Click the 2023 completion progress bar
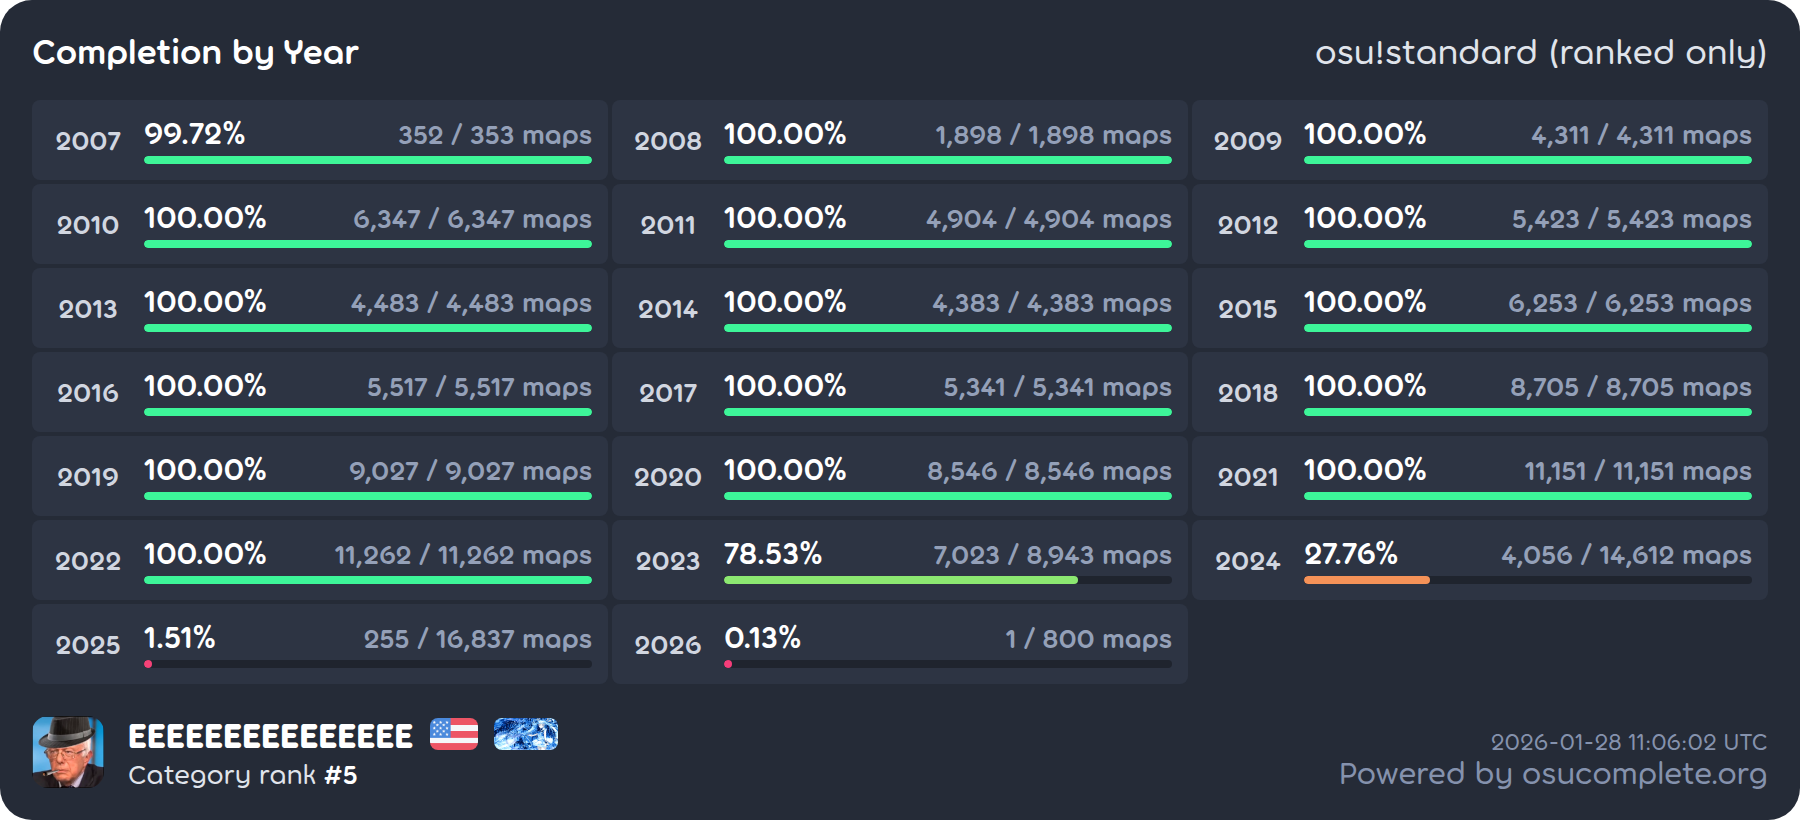This screenshot has width=1800, height=820. tap(947, 580)
